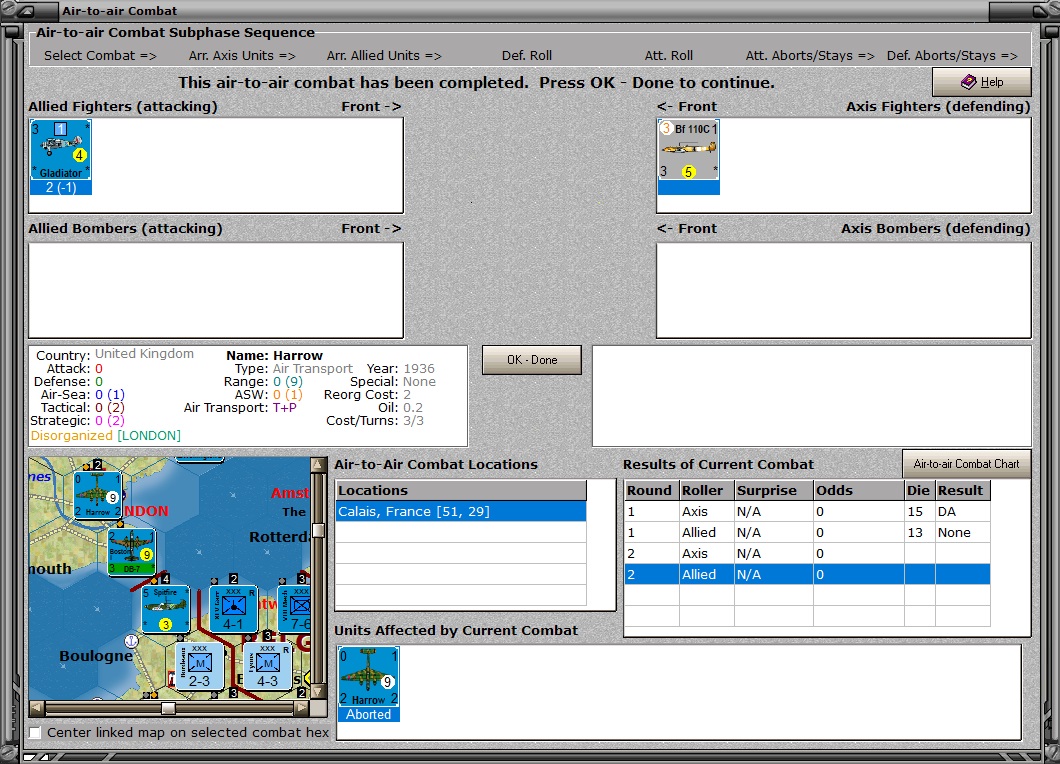Viewport: 1060px width, 764px height.
Task: Click the map's vertical scrollbar up arrow
Action: 318,464
